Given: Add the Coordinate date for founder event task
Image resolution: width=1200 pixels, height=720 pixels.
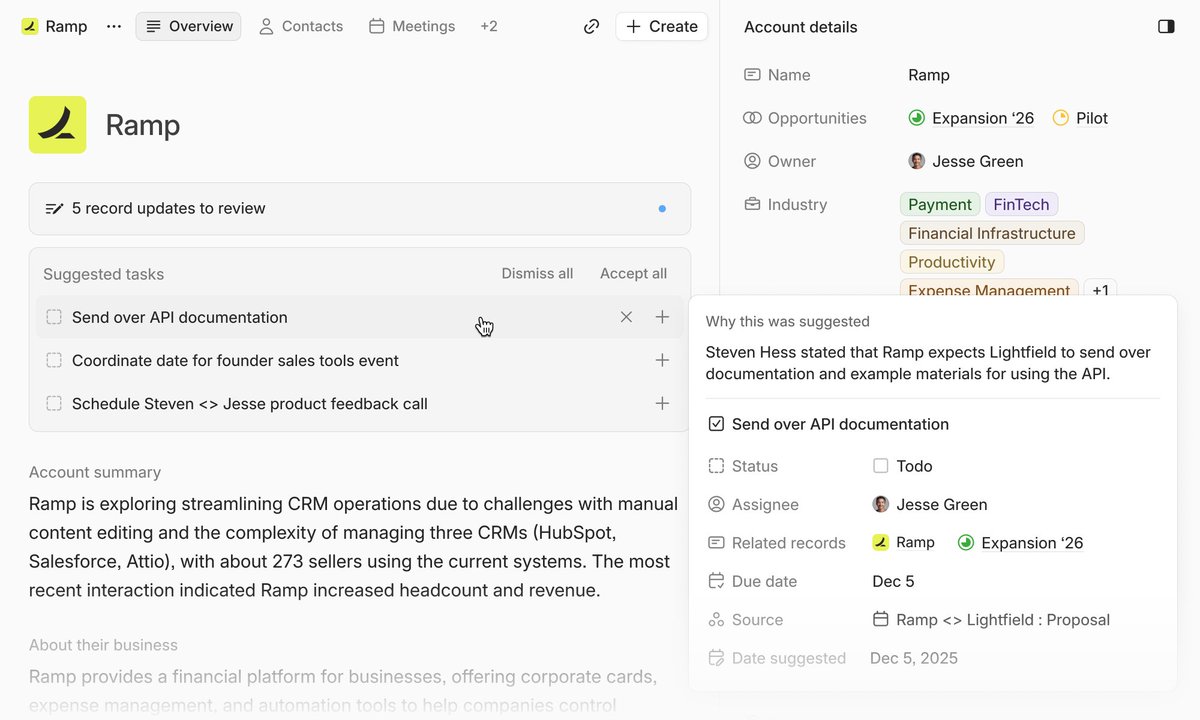Looking at the screenshot, I should coord(662,360).
